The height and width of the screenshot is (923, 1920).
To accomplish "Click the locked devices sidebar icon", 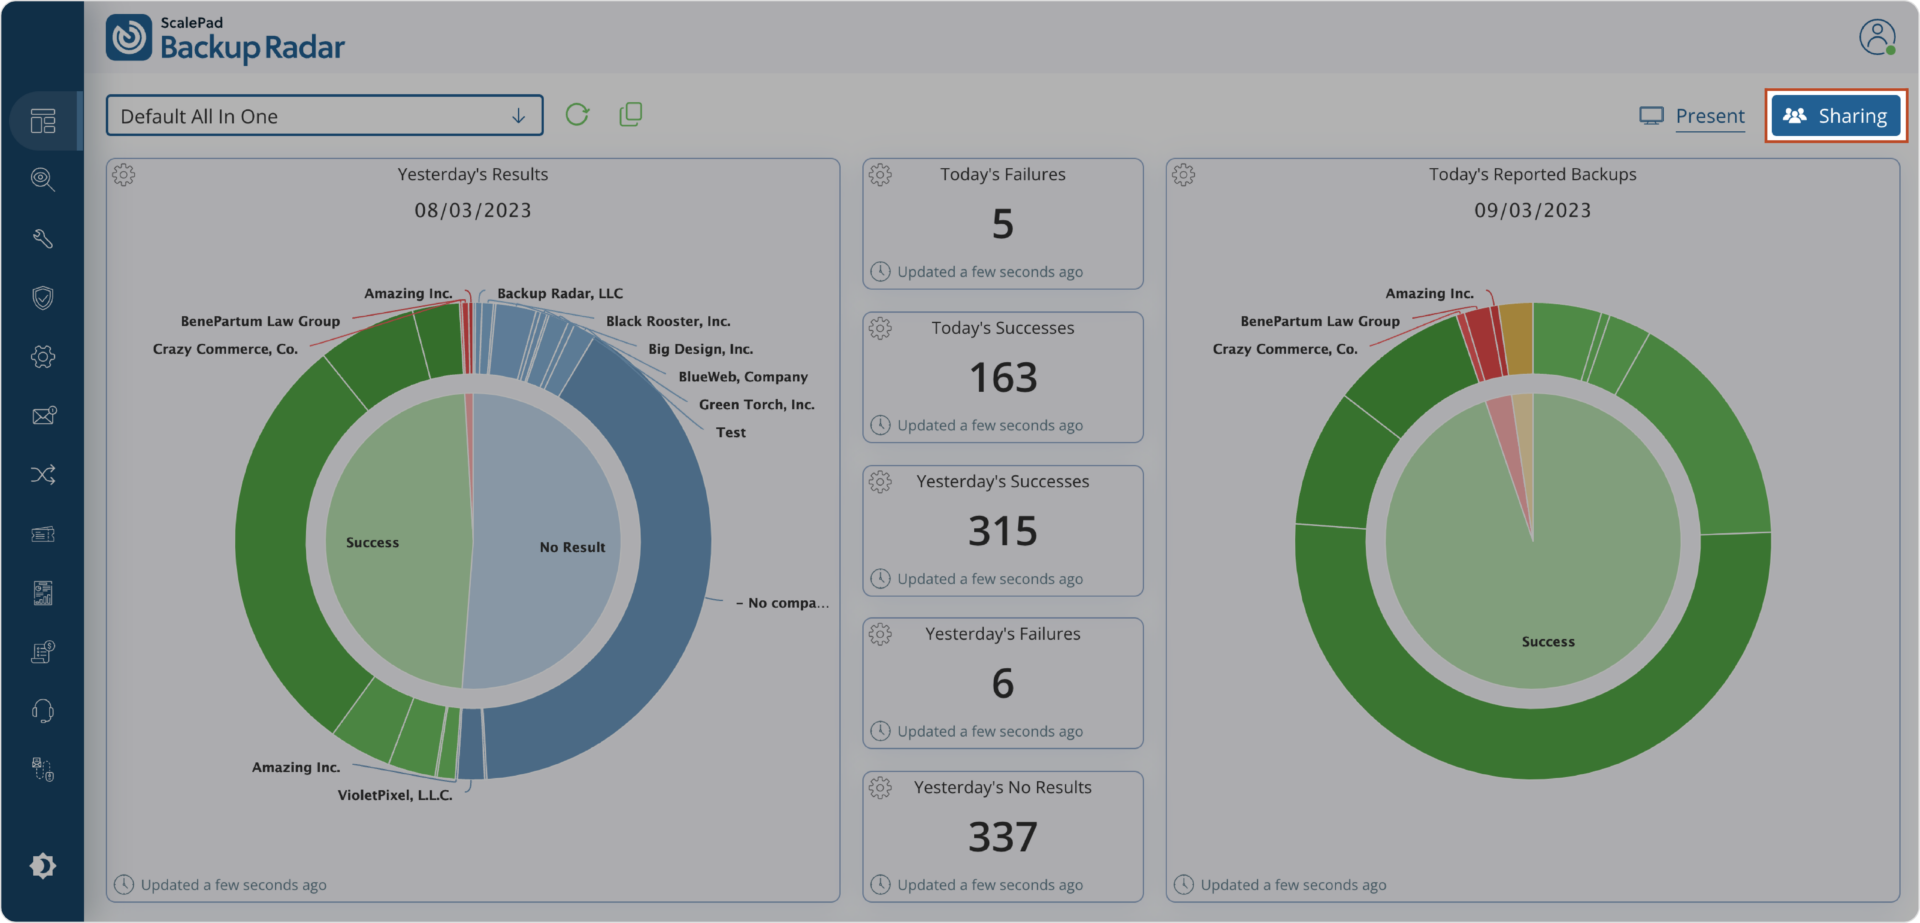I will 43,769.
